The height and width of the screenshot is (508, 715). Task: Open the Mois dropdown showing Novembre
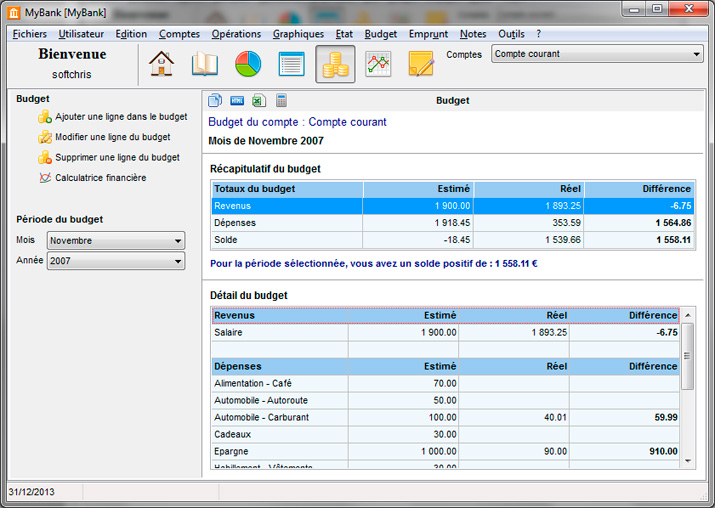(116, 241)
